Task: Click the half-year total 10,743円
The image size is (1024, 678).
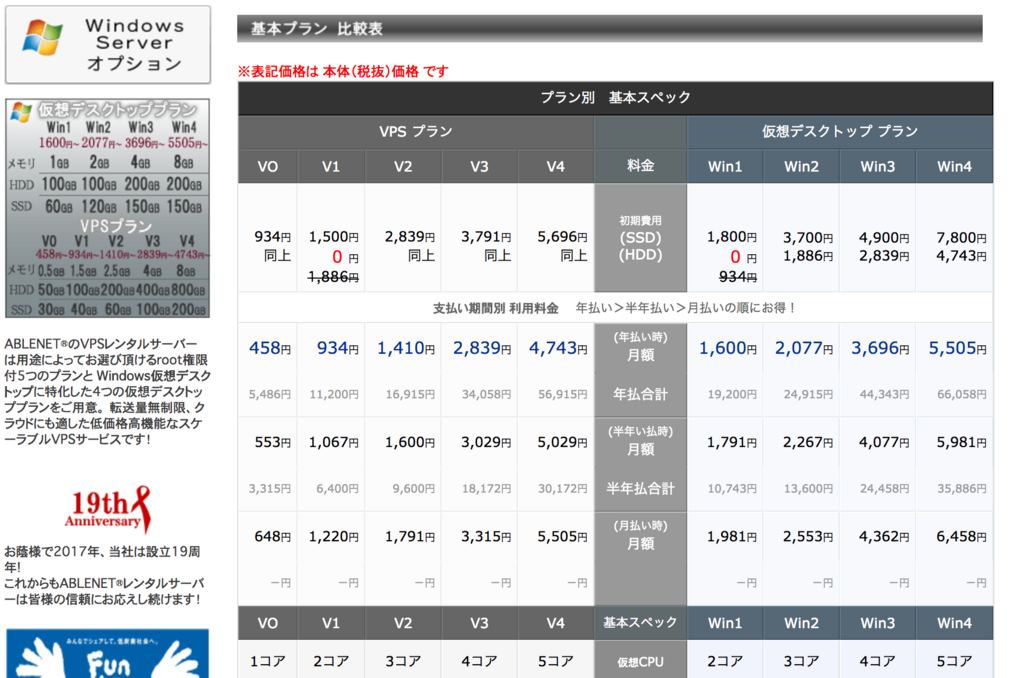Action: [x=733, y=489]
